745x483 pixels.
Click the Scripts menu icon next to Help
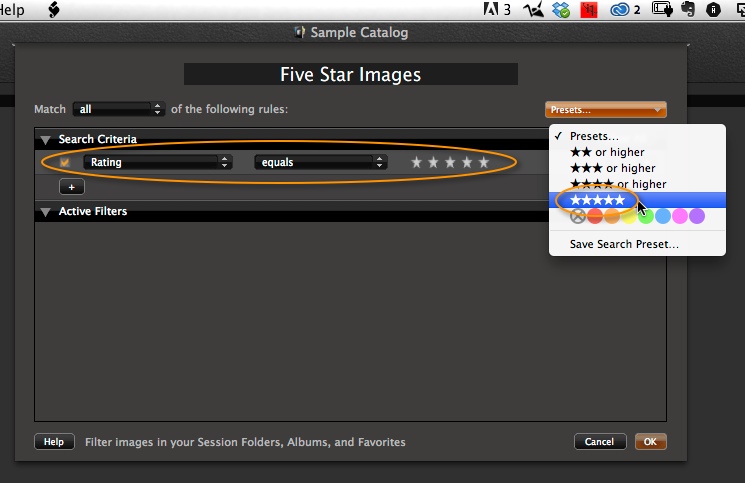54,9
